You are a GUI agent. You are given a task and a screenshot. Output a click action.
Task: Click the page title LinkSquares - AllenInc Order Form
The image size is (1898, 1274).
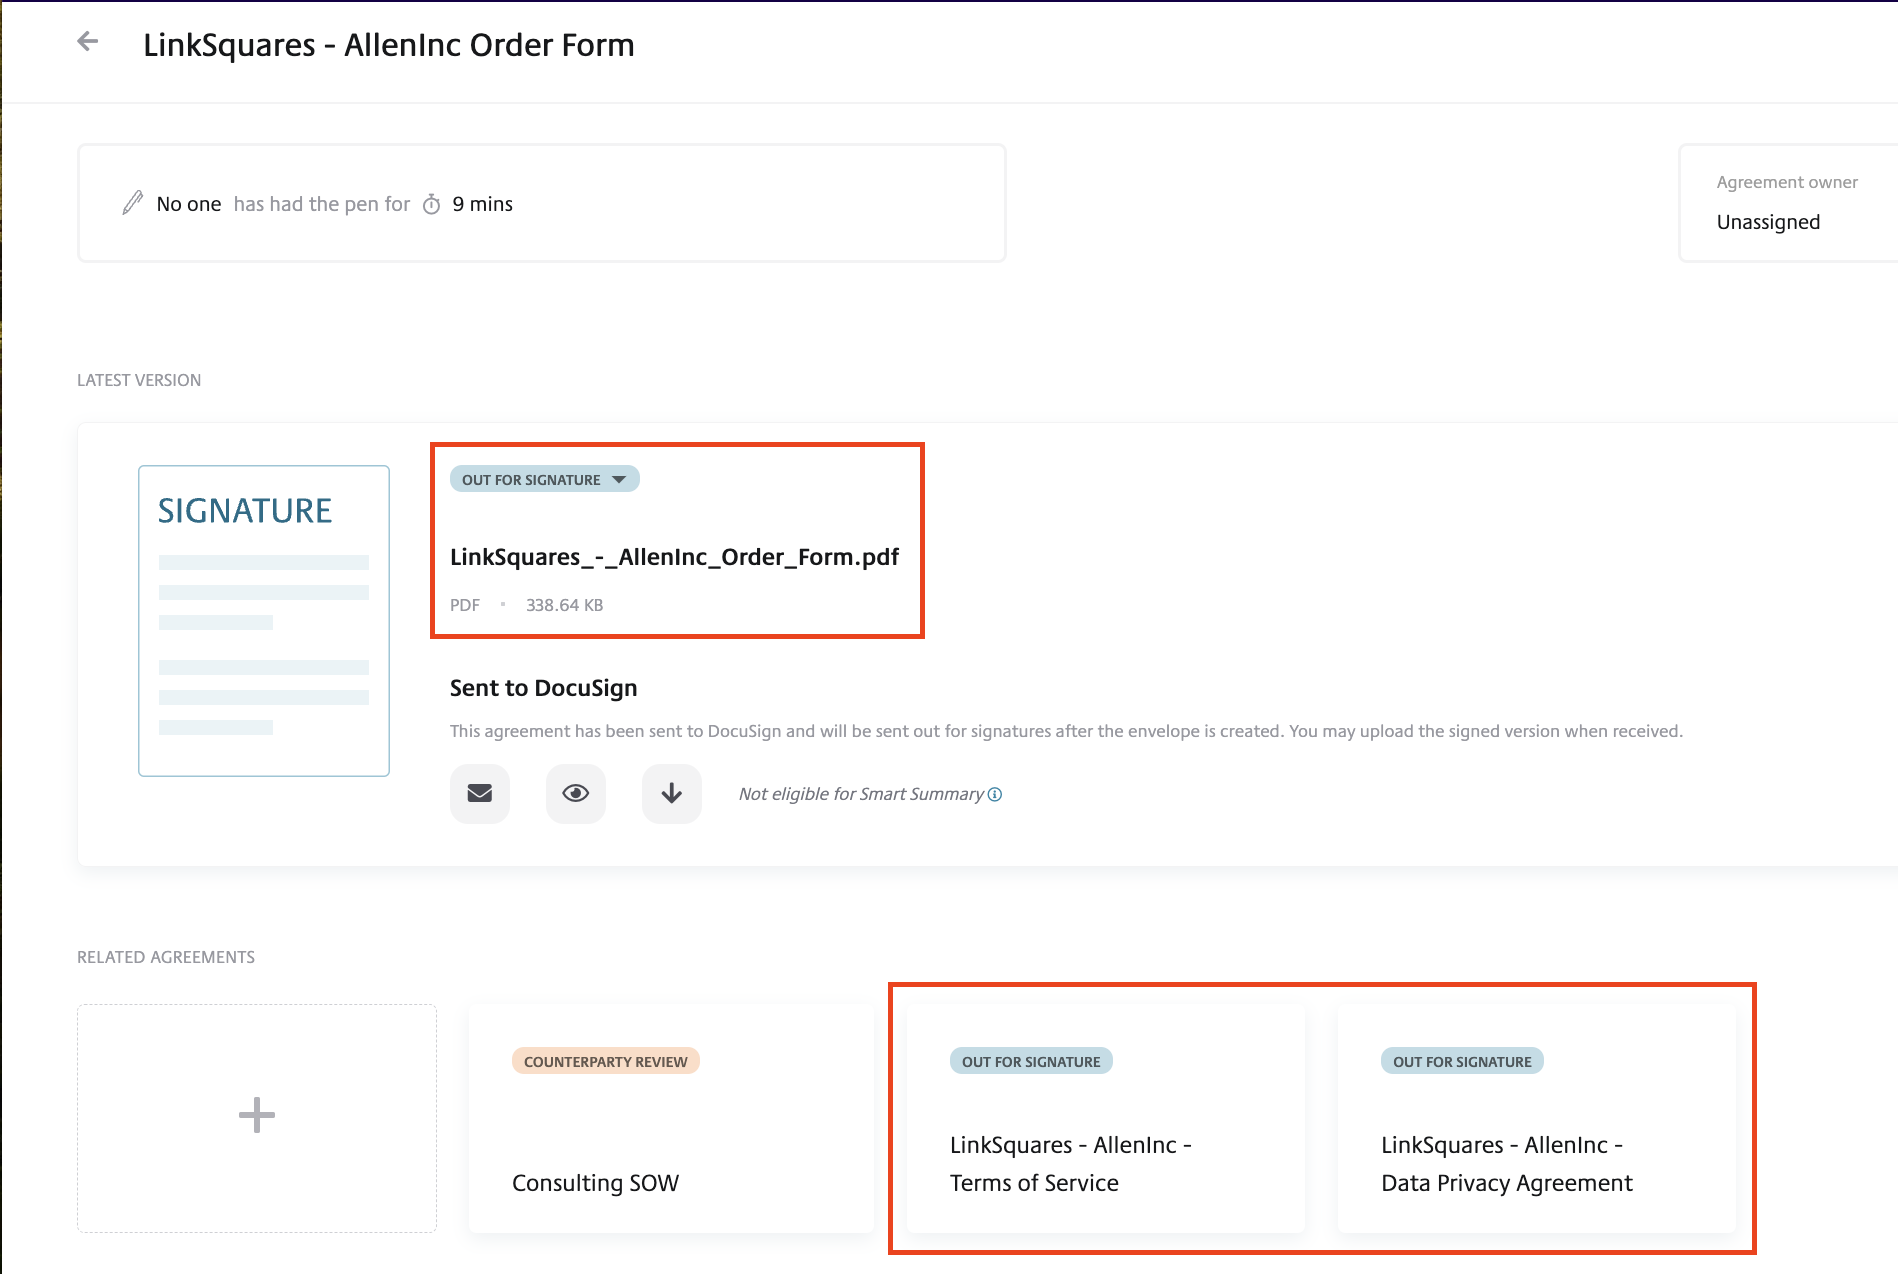pyautogui.click(x=389, y=45)
